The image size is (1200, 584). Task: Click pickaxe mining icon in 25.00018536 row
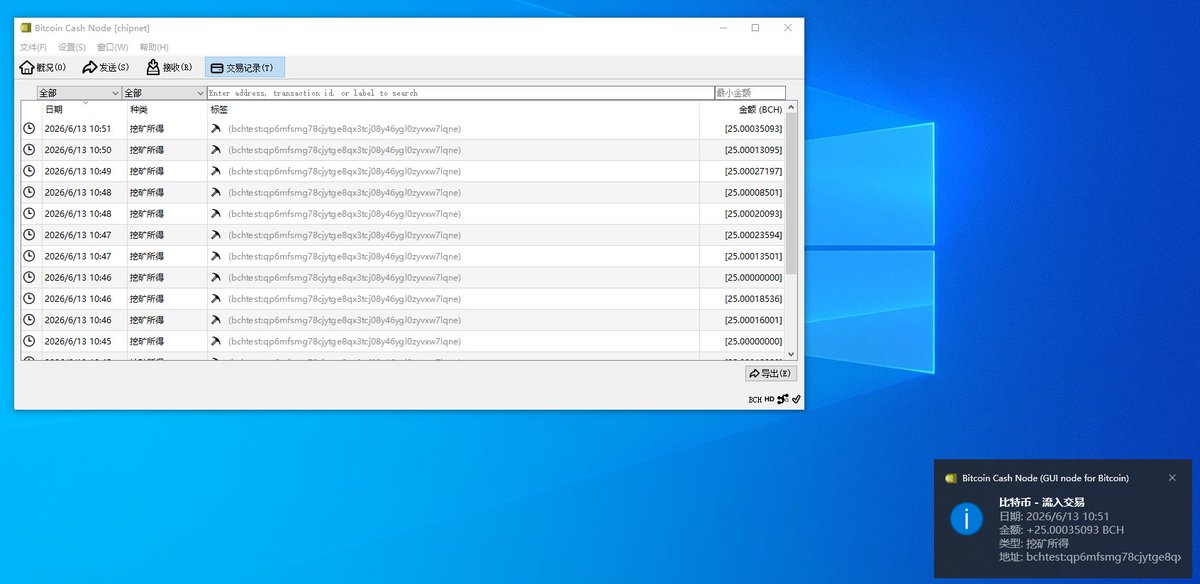pos(215,299)
